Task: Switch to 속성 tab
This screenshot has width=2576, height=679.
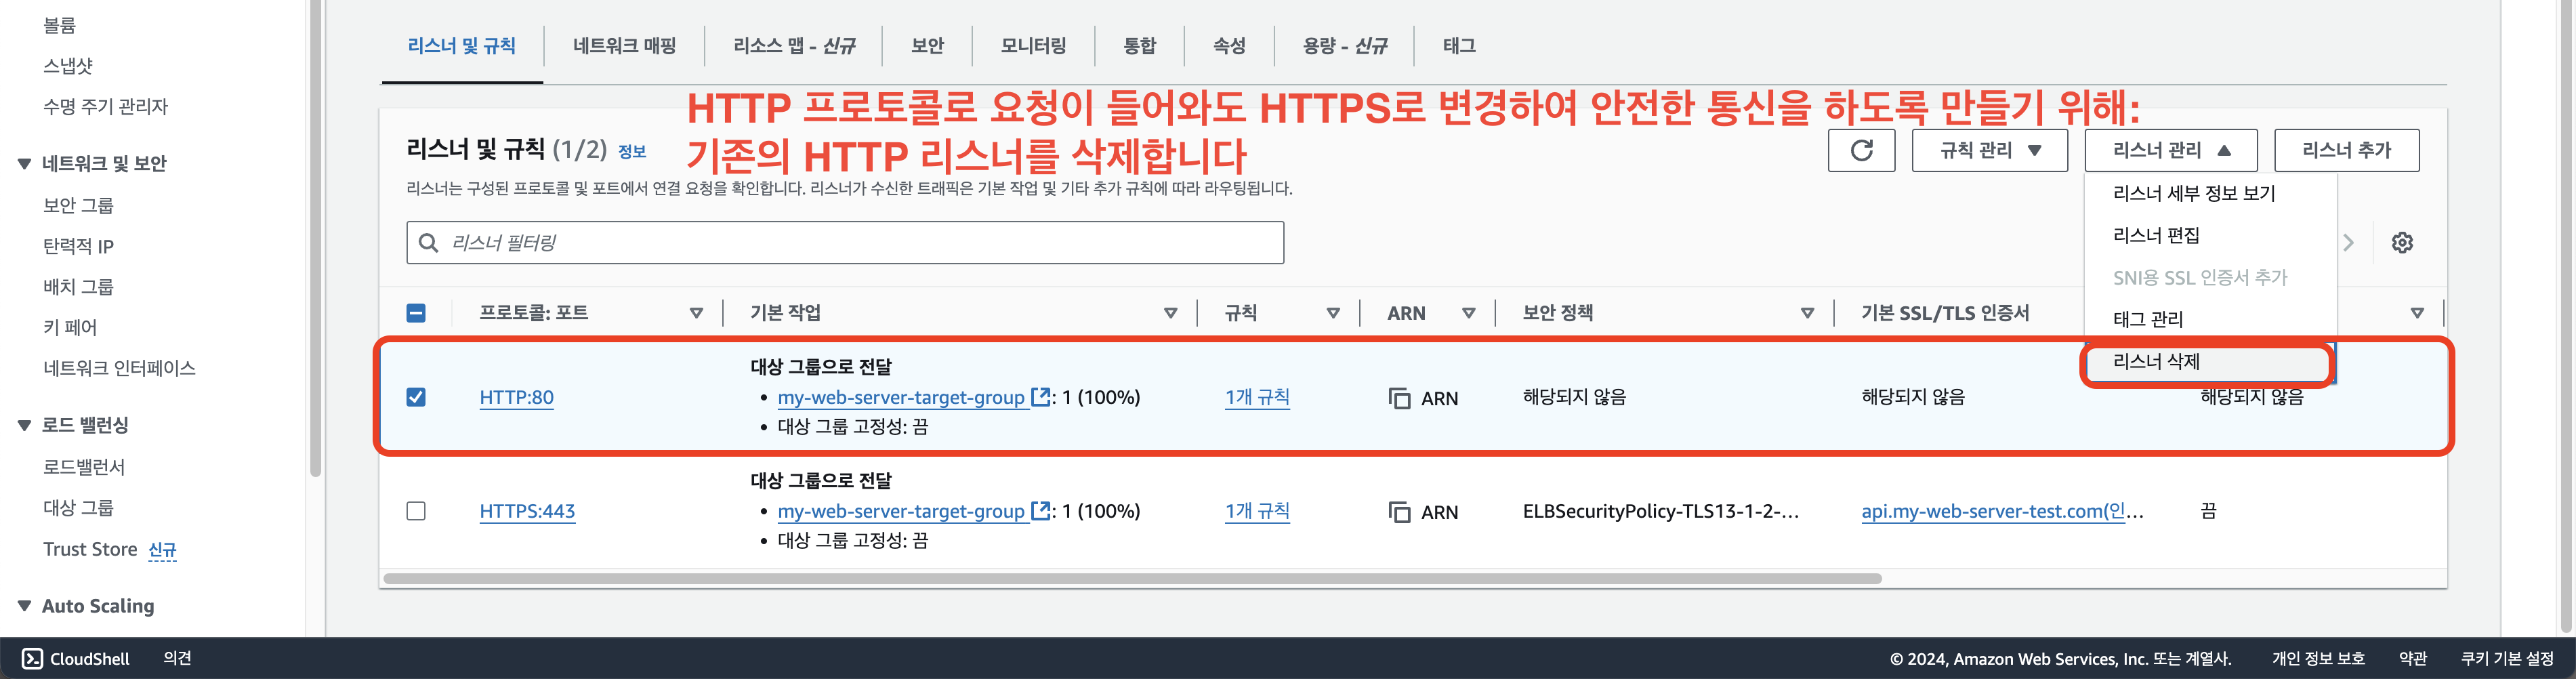Action: (1229, 46)
